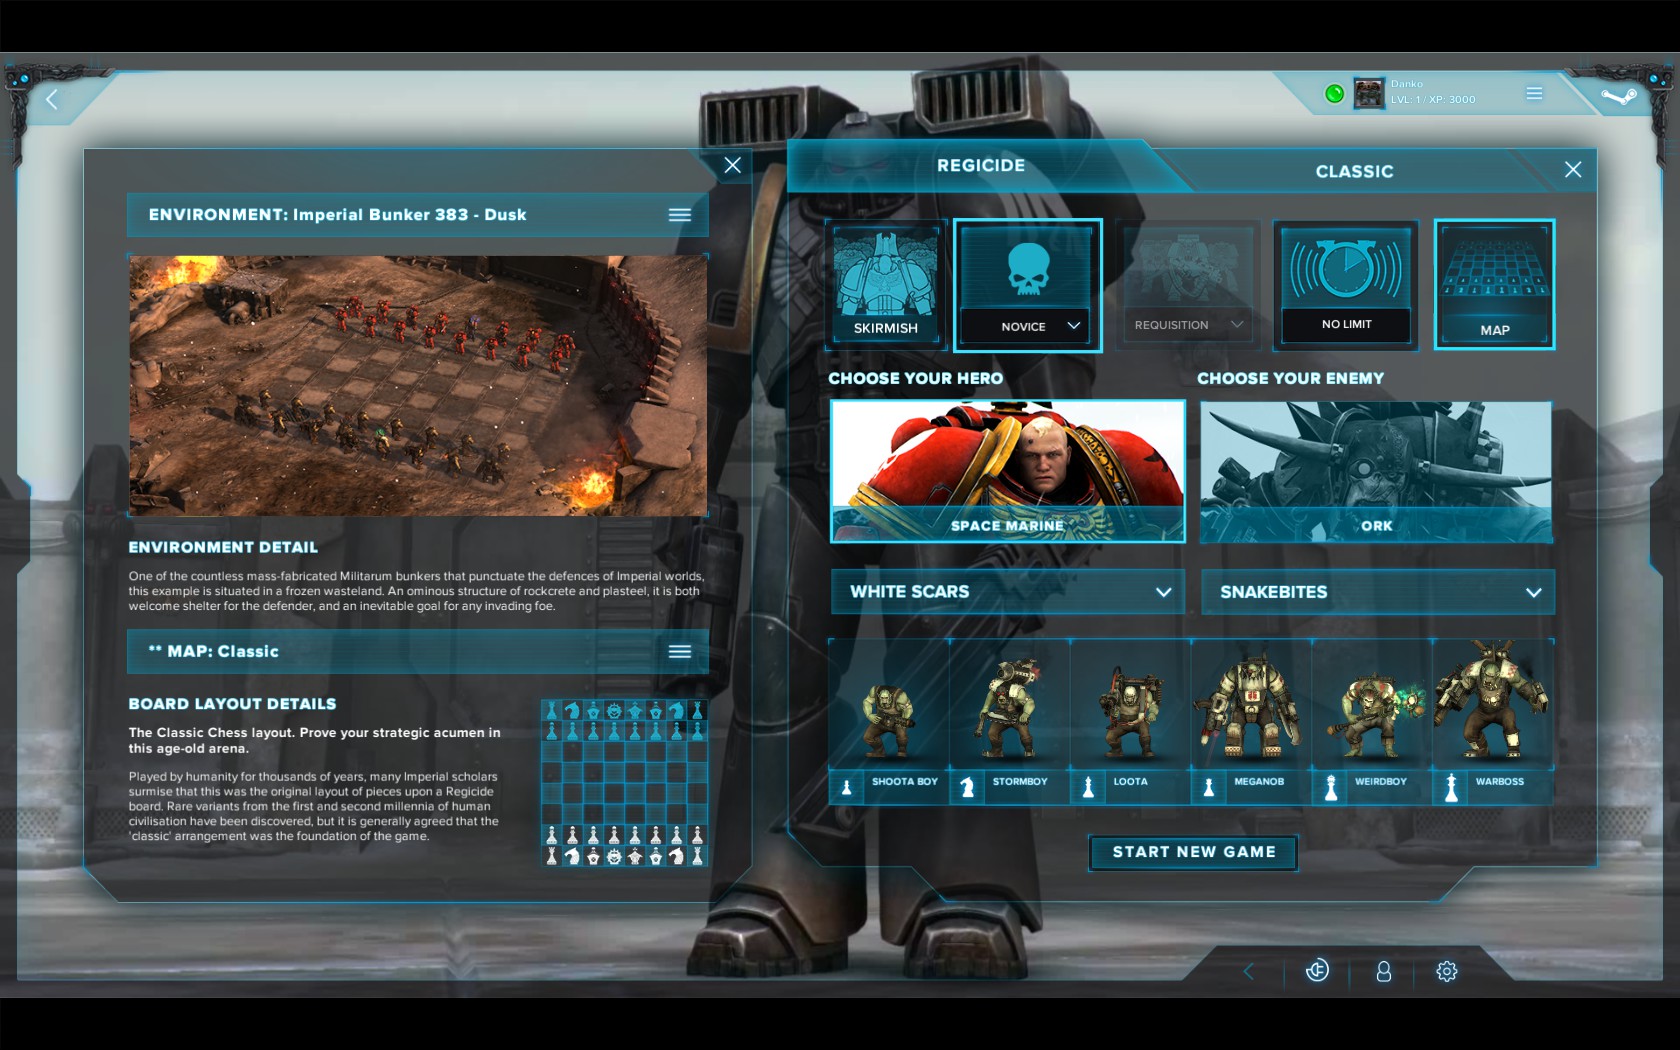Click the MAP: Classic header bar
Screen dimensions: 1680x1050
click(418, 652)
